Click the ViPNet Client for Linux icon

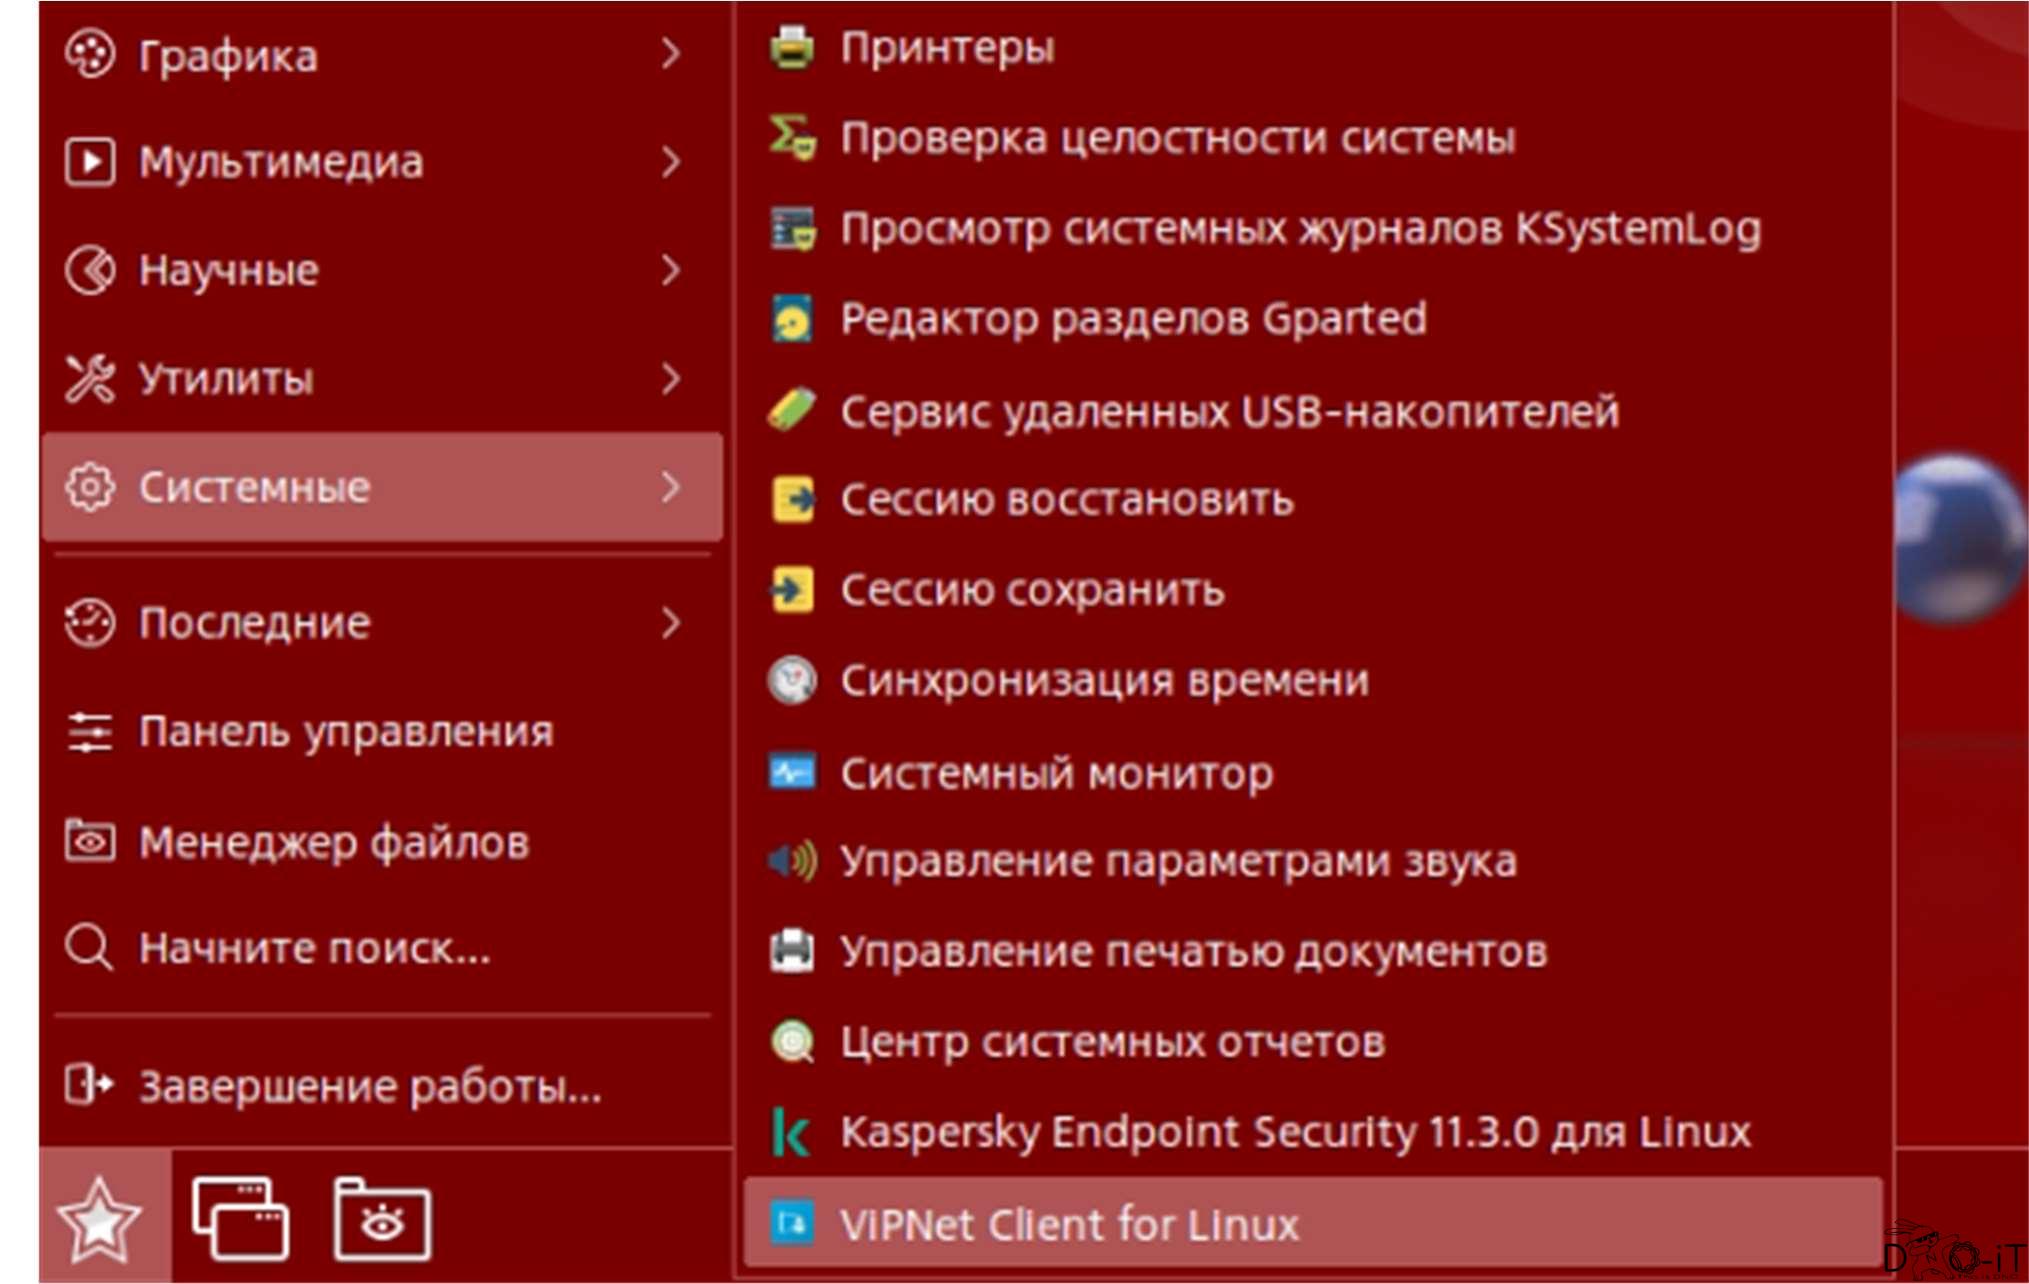[x=793, y=1223]
